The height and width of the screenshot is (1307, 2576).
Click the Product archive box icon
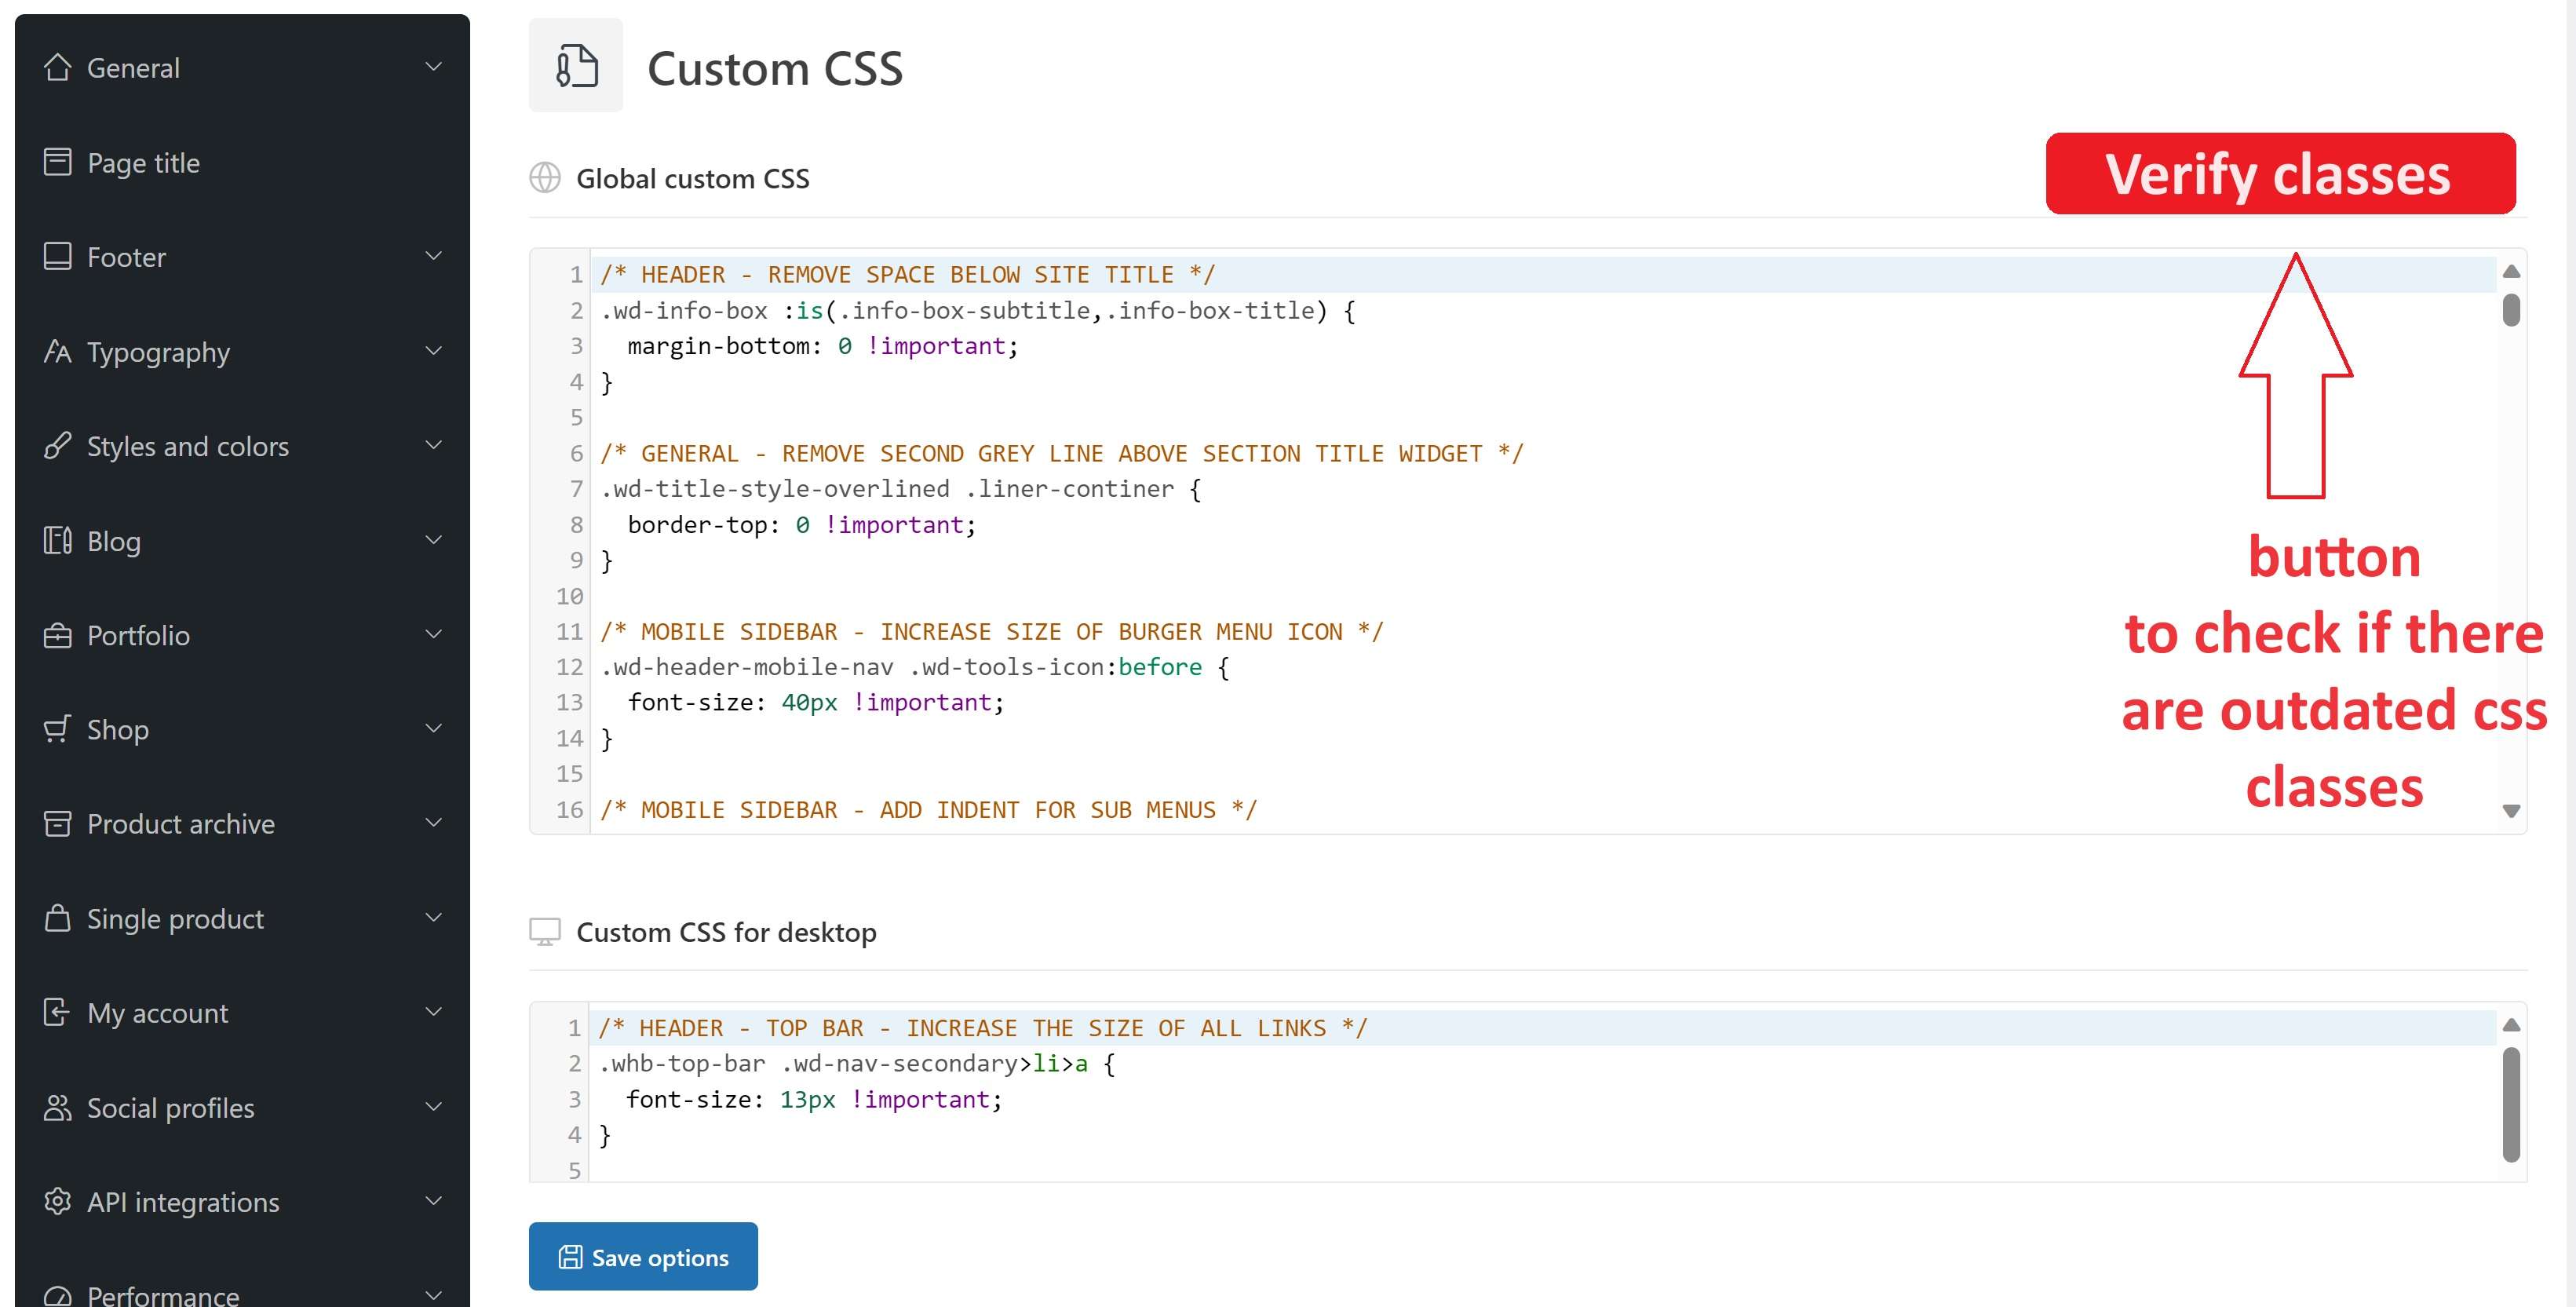(58, 823)
